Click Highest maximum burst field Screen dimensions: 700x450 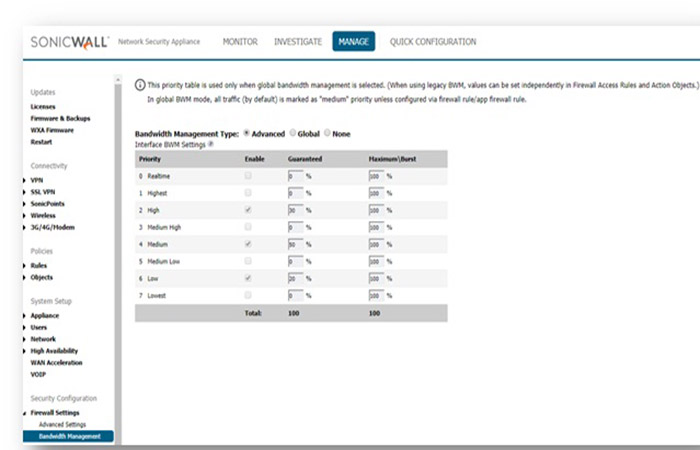(376, 193)
